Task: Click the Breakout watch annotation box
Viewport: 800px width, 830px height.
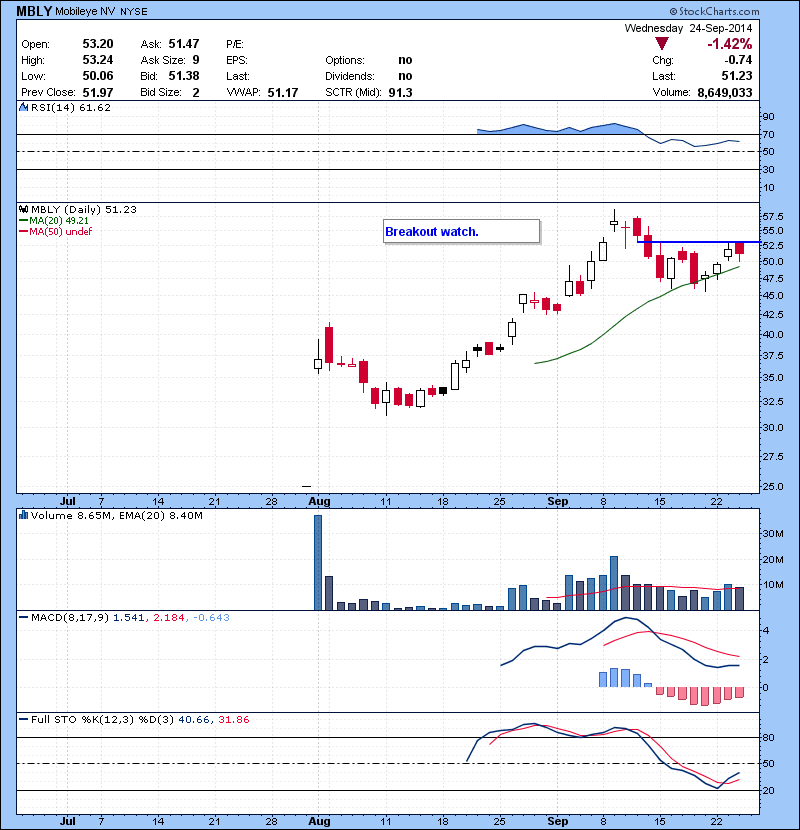Action: pos(462,231)
